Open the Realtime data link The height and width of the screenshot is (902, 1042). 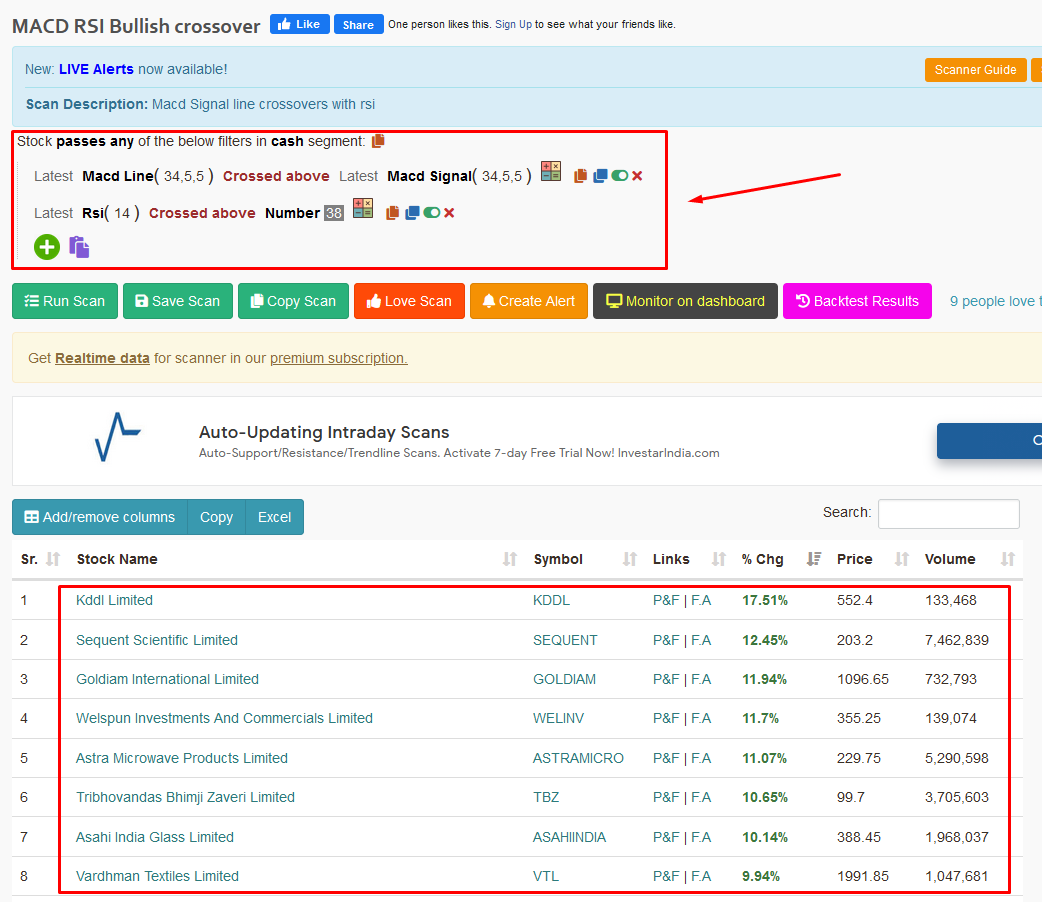pyautogui.click(x=102, y=358)
